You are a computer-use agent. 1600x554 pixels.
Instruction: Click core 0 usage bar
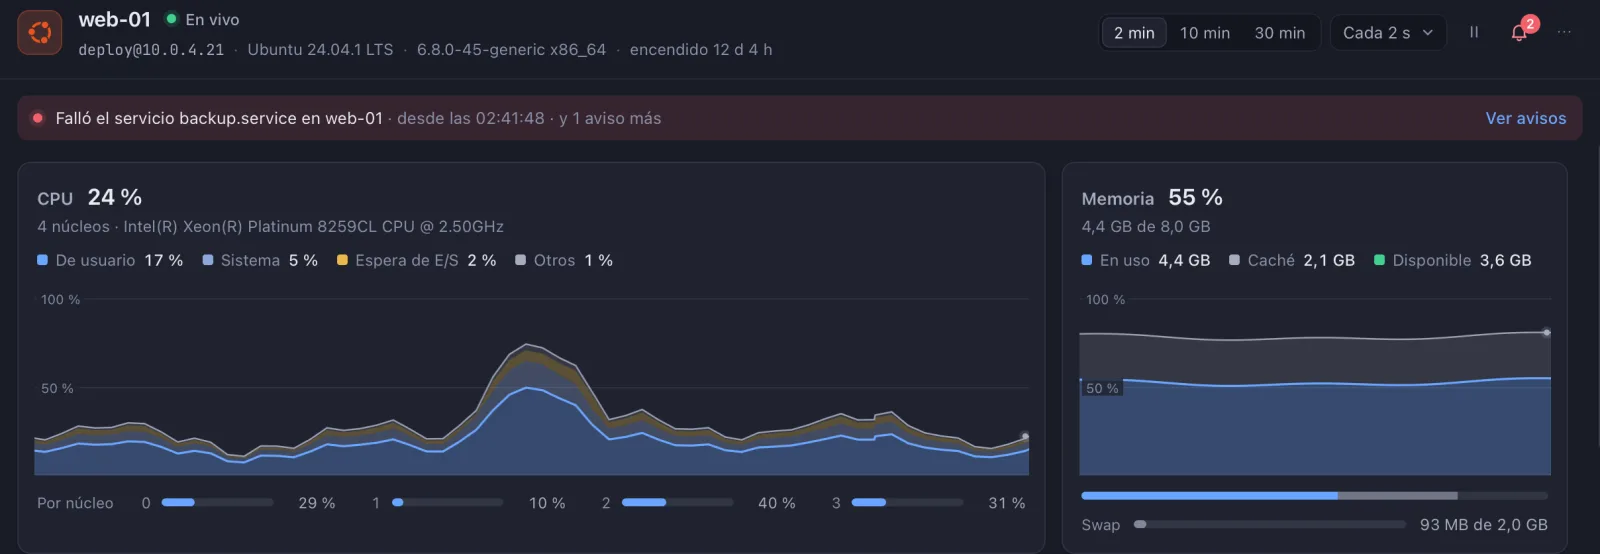coord(217,503)
